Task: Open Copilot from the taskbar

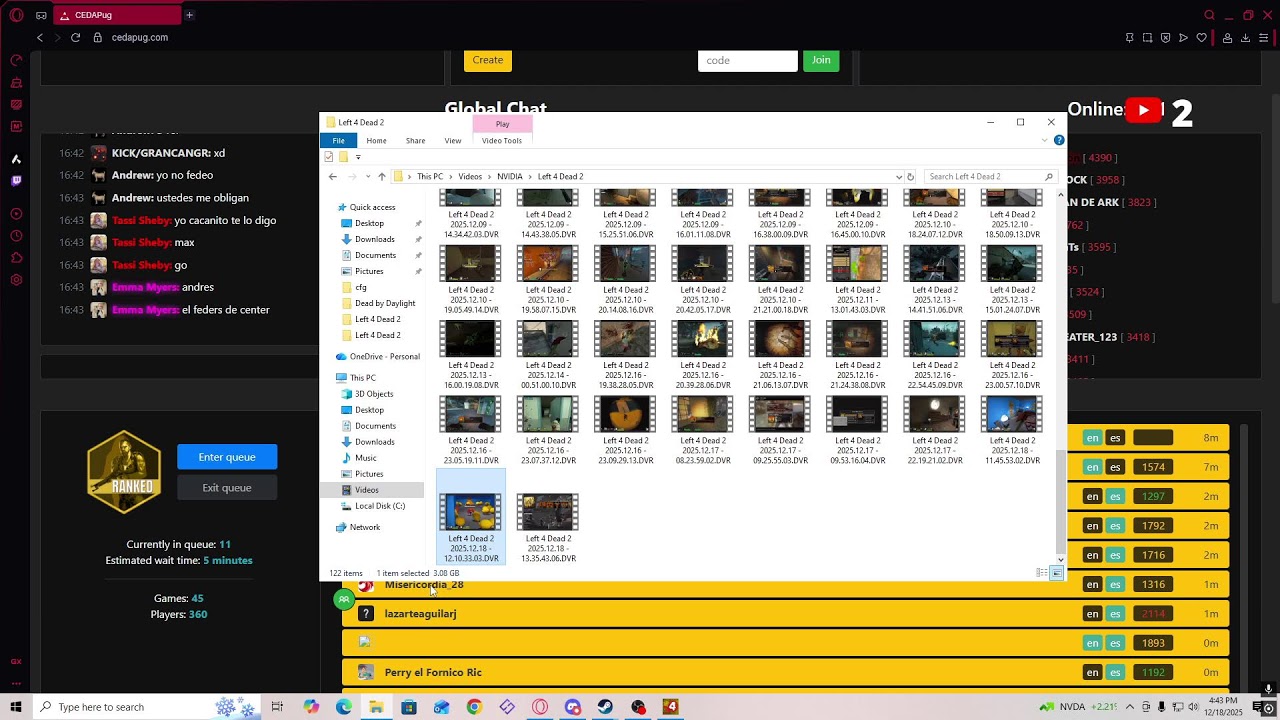Action: [x=311, y=707]
